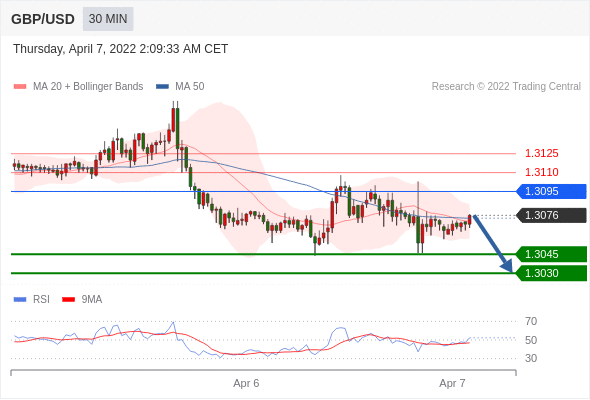
Task: Click the 1.3125 resistance label
Action: [x=541, y=154]
